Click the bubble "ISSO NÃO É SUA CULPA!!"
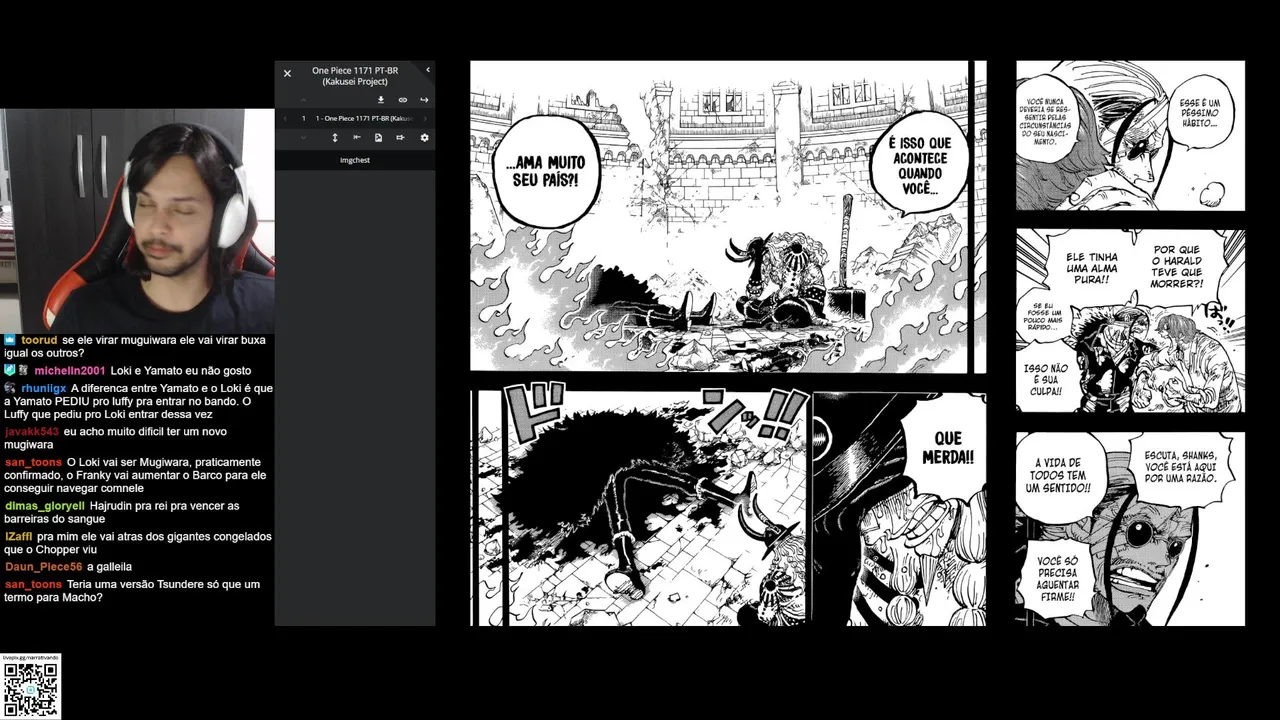 pyautogui.click(x=1045, y=380)
